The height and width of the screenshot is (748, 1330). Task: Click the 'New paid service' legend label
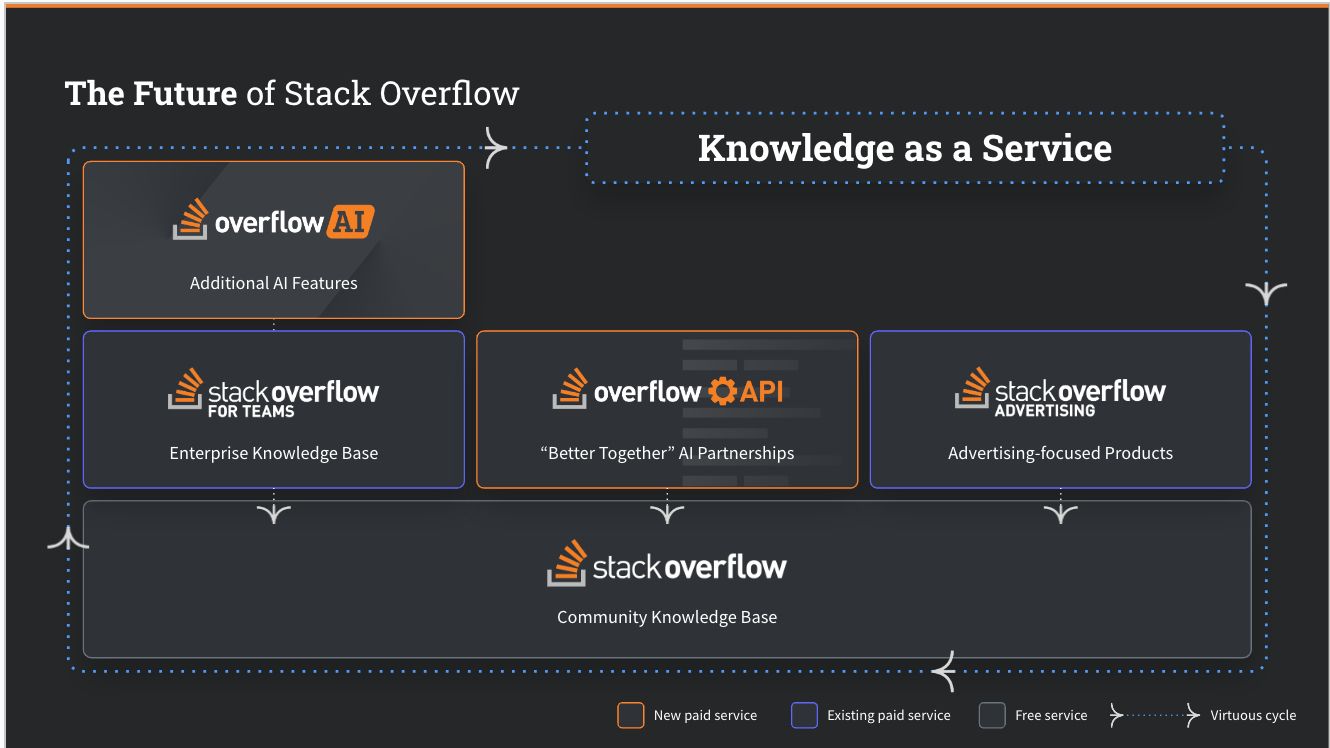[705, 715]
